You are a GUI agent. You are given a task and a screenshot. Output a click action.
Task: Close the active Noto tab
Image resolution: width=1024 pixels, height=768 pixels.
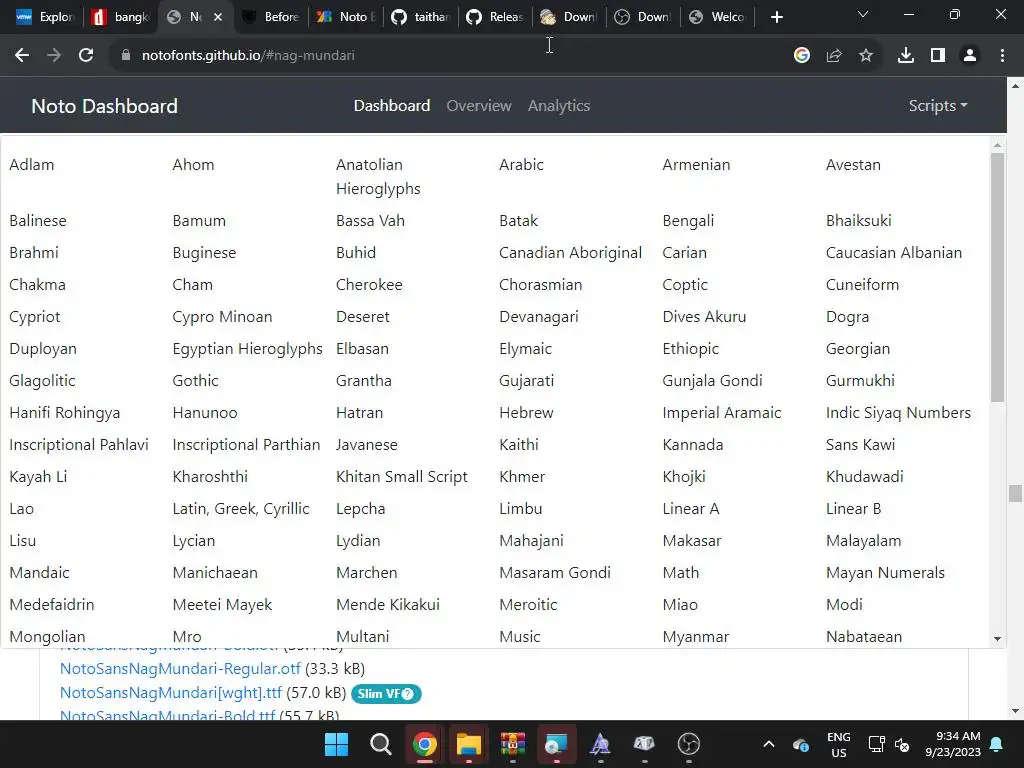(x=218, y=17)
